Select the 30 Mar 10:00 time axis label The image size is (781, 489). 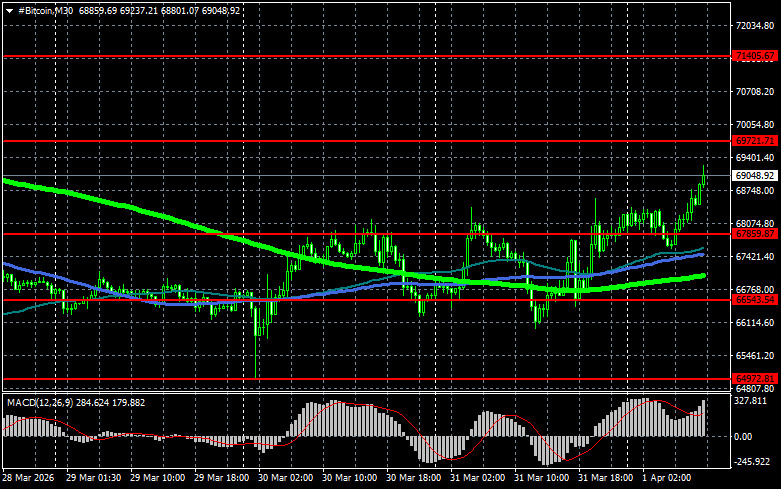[349, 478]
